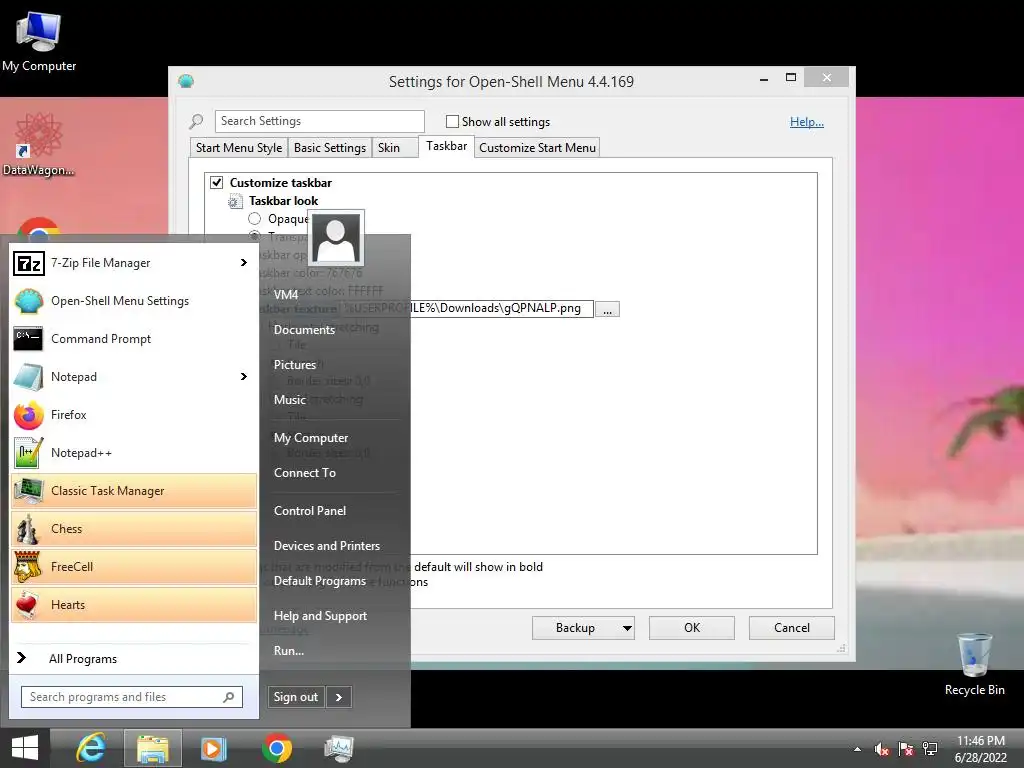The image size is (1024, 768).
Task: Open 7-Zip File Manager from start menu
Action: (x=133, y=263)
